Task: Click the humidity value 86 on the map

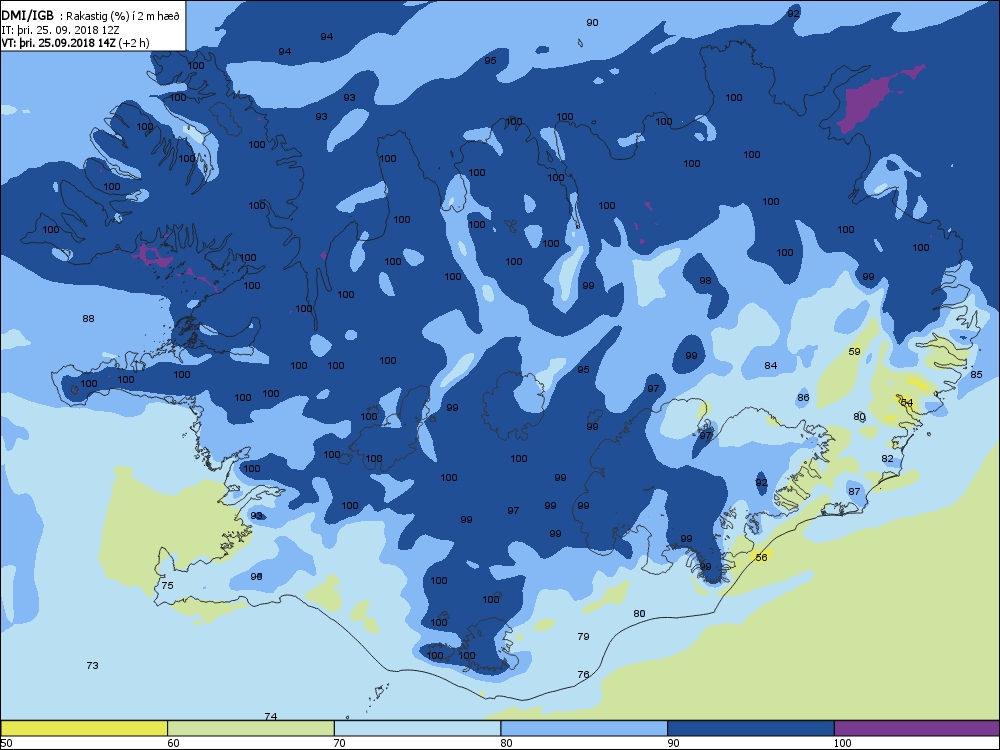Action: coord(803,397)
